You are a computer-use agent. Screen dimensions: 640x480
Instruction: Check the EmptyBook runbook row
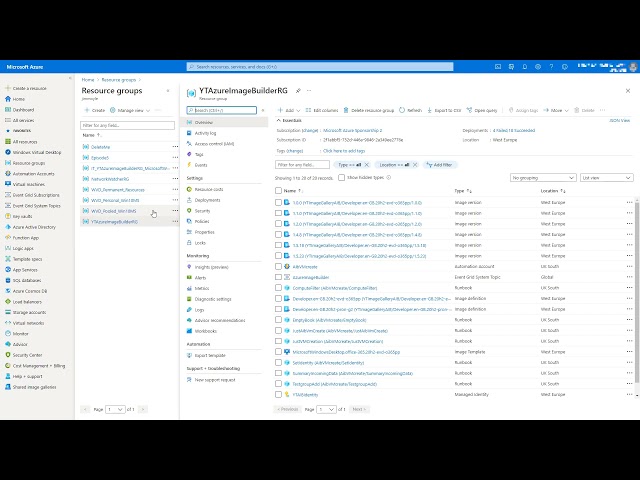pos(278,320)
